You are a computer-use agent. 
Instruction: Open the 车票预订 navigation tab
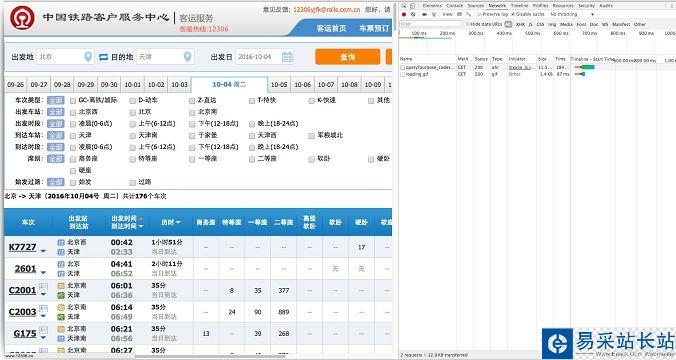(374, 28)
